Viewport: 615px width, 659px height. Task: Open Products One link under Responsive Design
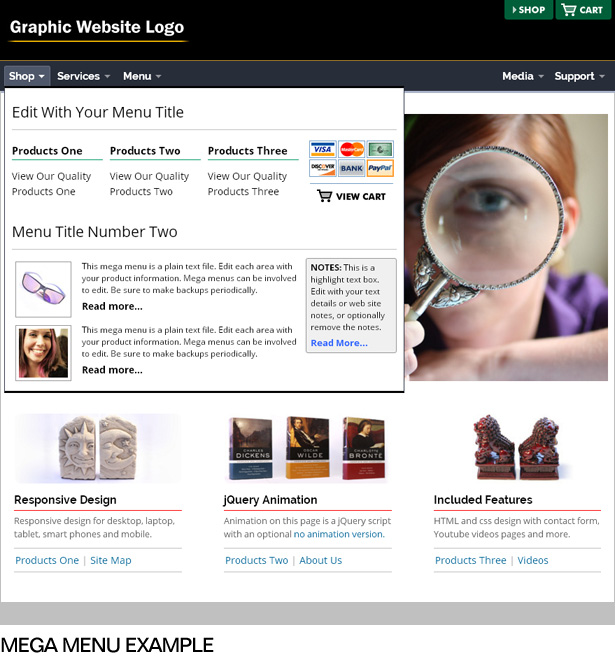coord(47,560)
